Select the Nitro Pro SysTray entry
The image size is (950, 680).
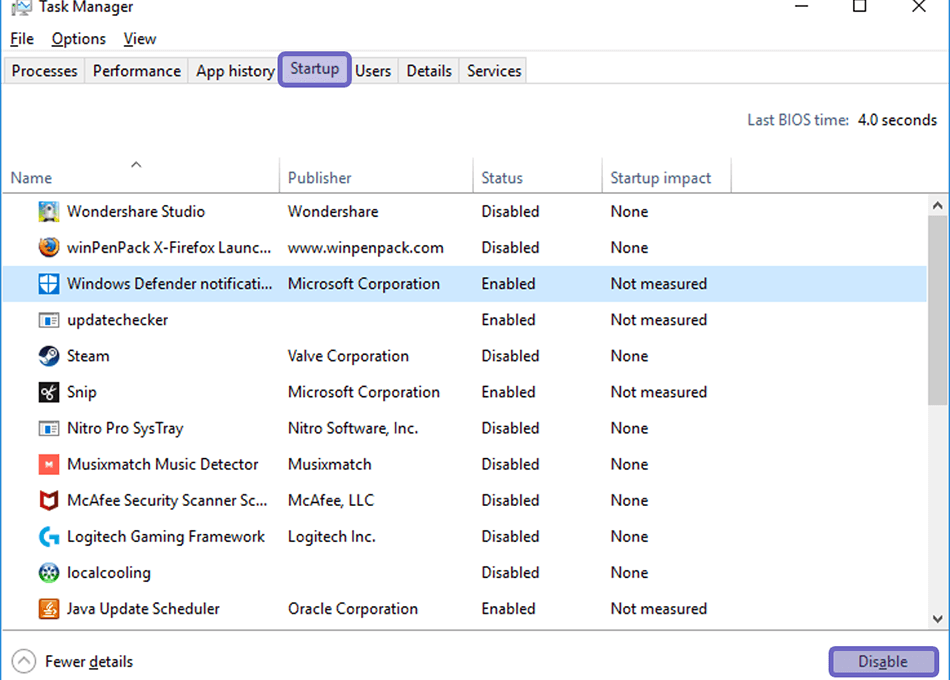click(x=125, y=428)
